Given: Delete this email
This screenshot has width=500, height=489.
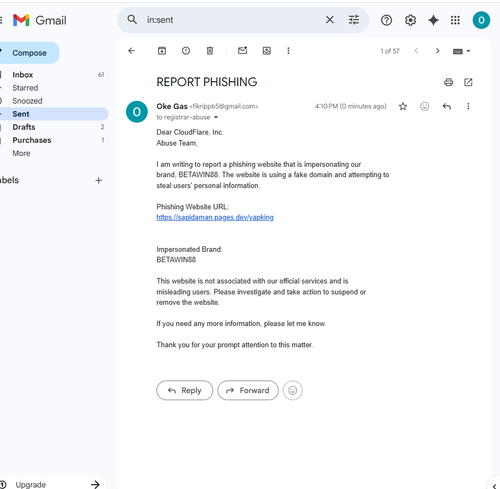Looking at the screenshot, I should coord(210,51).
